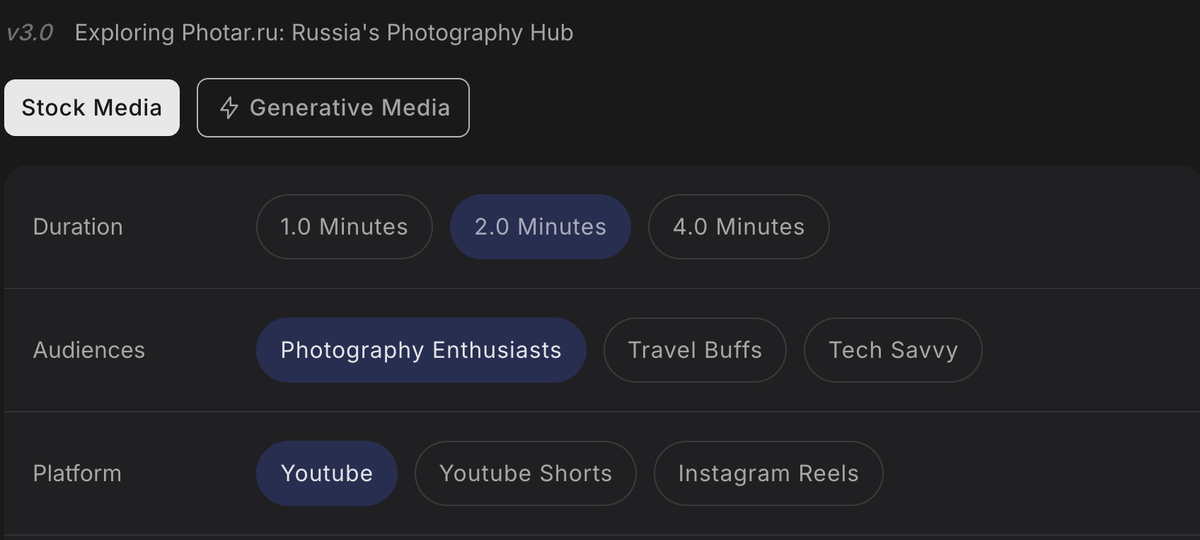
Task: Click the Duration row label
Action: coord(78,227)
